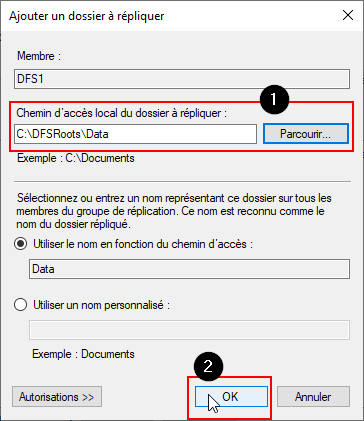The height and width of the screenshot is (421, 364).
Task: Click the 'Exemple : C:\Documents' hint text
Action: [x=76, y=158]
